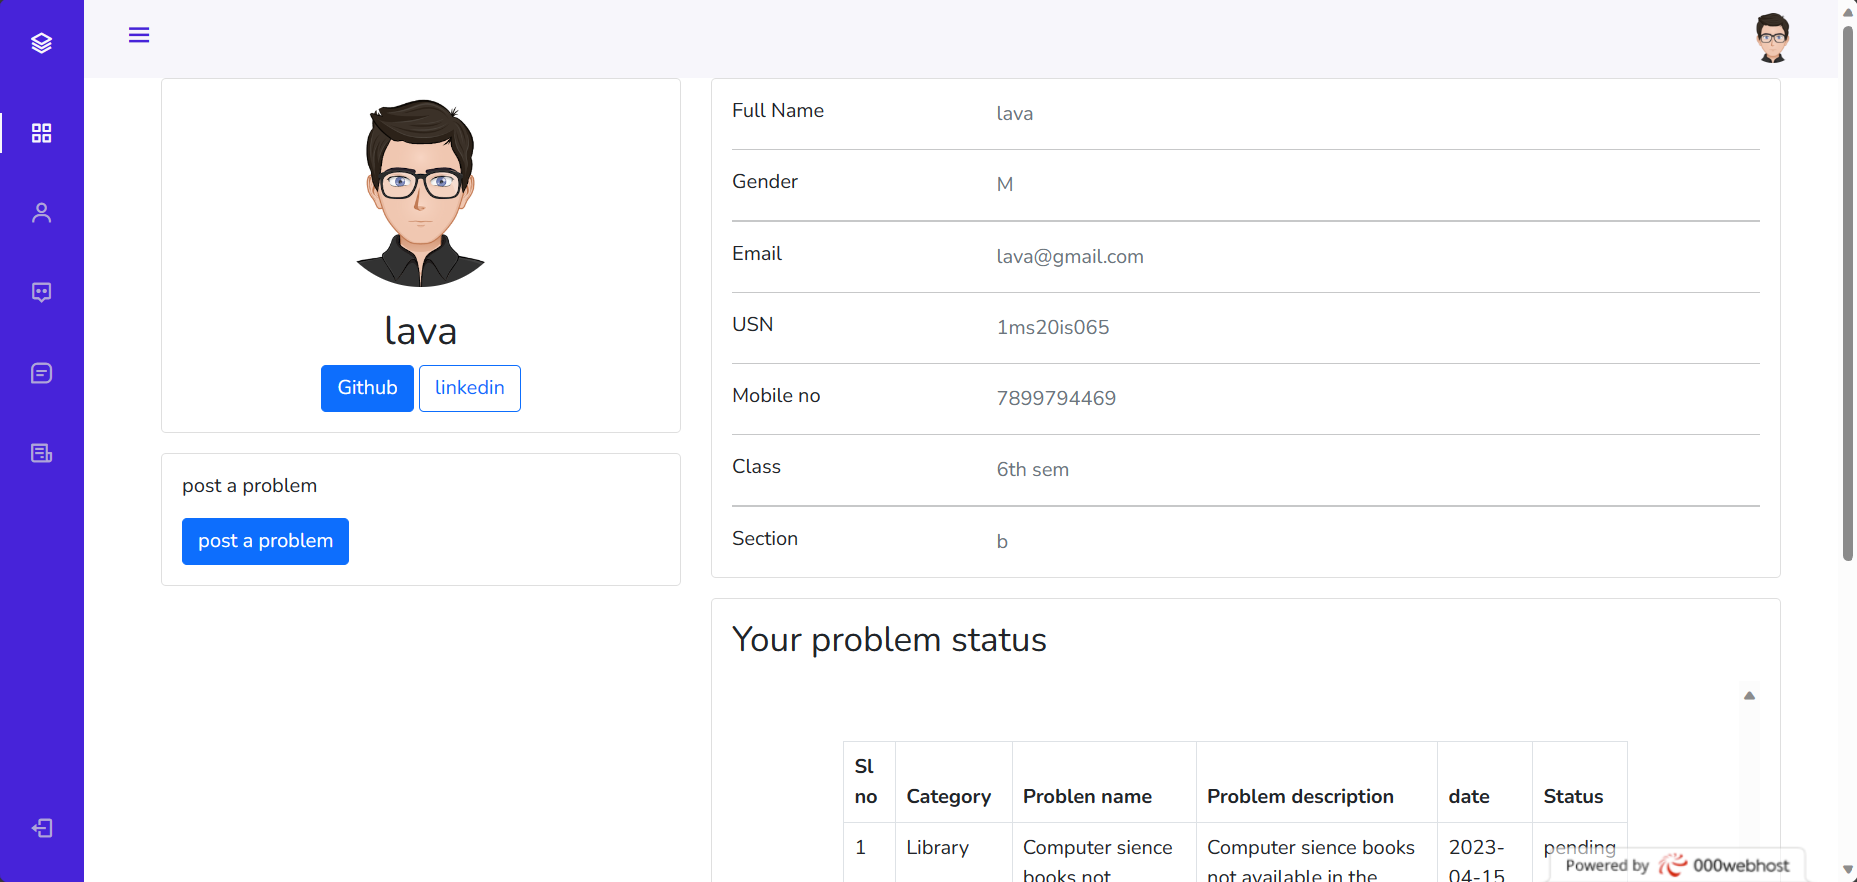The image size is (1857, 882).
Task: Open the dashboard grid icon
Action: tap(41, 133)
